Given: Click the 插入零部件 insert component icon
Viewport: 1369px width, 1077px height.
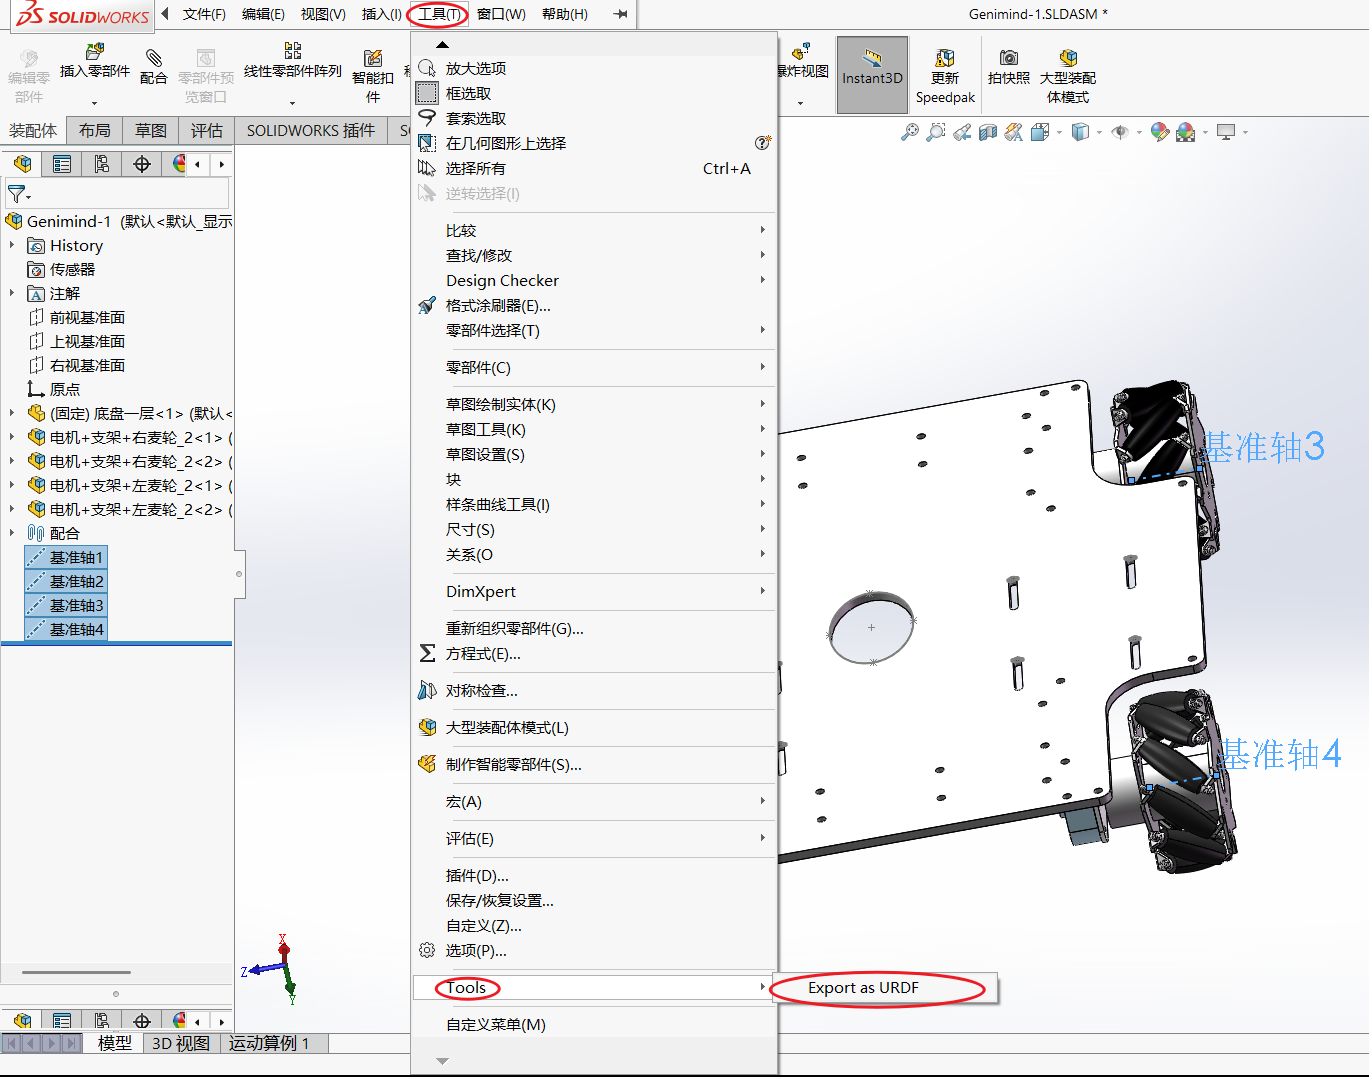Looking at the screenshot, I should coord(95,52).
